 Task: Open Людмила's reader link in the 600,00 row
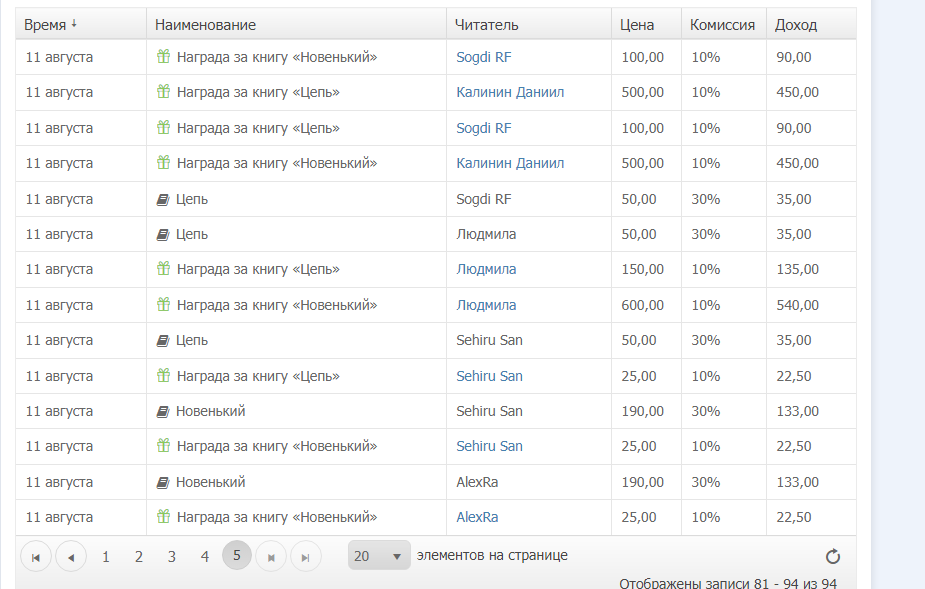(486, 305)
